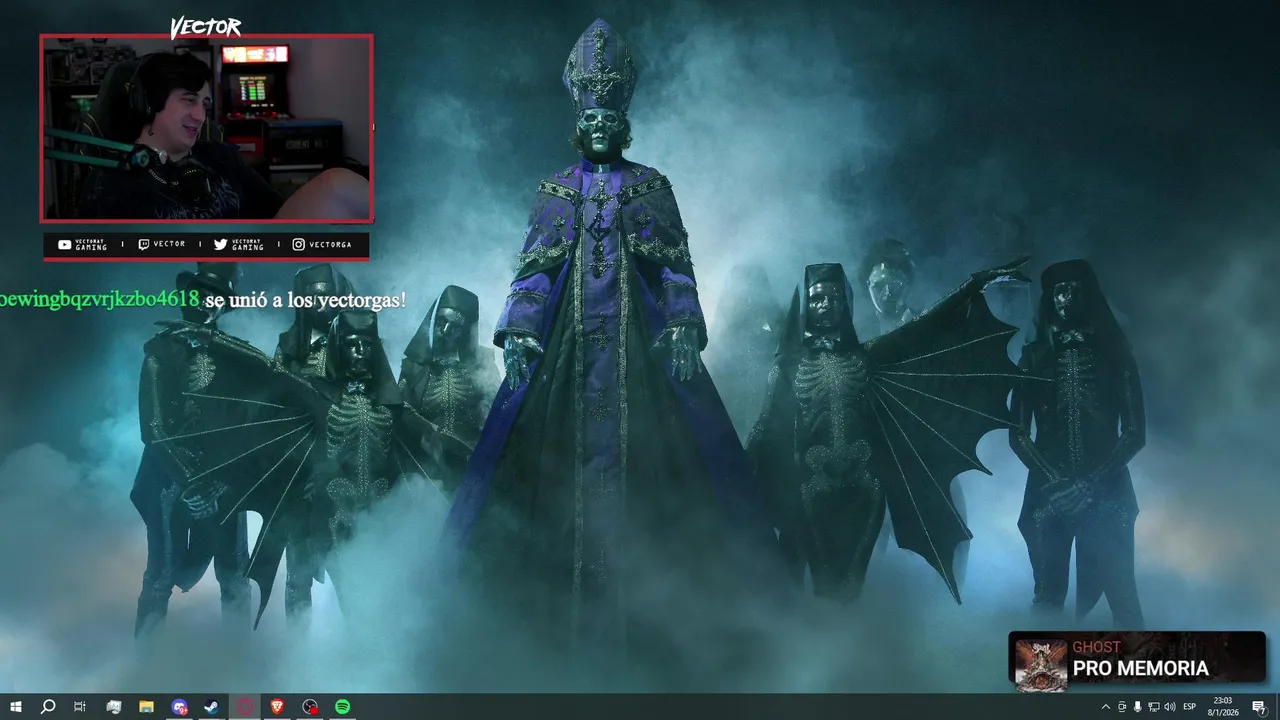The width and height of the screenshot is (1280, 720).
Task: Launch Steam from the taskbar
Action: (212, 707)
